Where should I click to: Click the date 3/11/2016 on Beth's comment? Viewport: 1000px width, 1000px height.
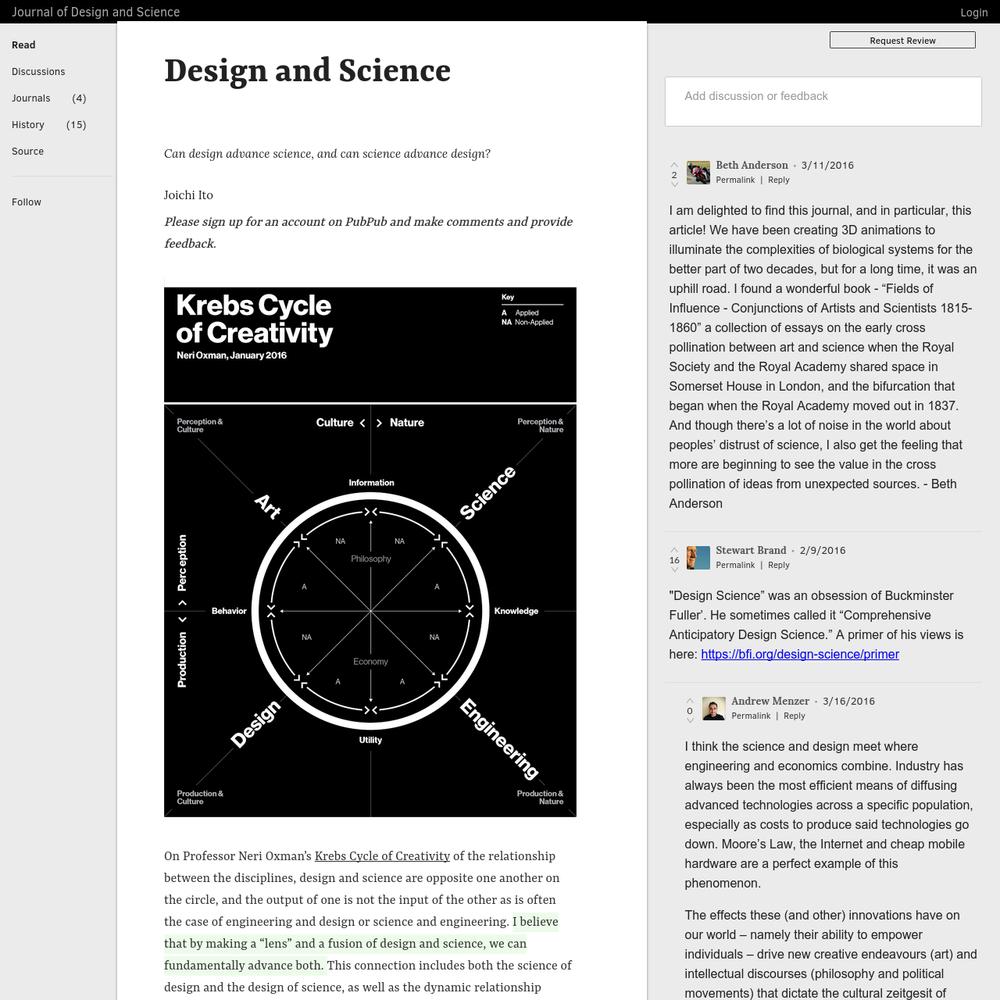(827, 165)
